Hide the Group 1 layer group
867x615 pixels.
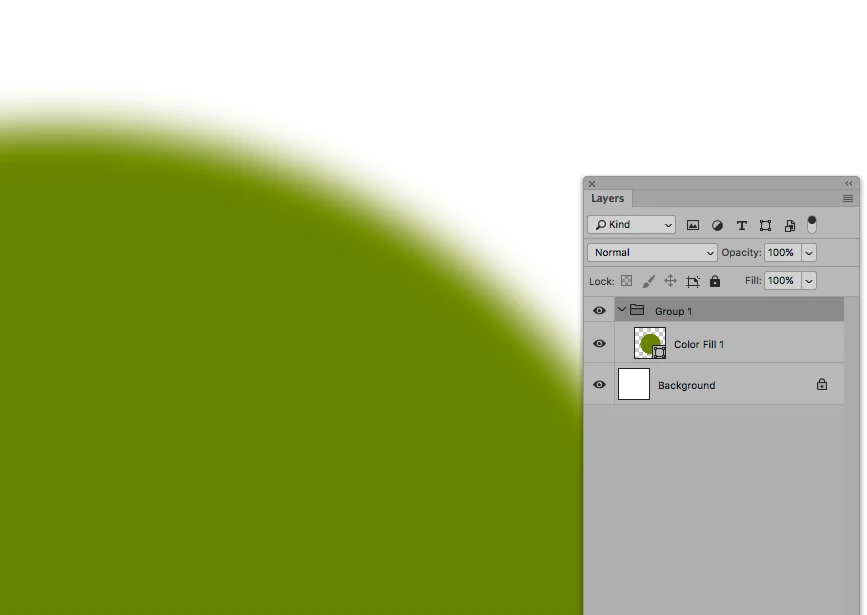[x=599, y=311]
